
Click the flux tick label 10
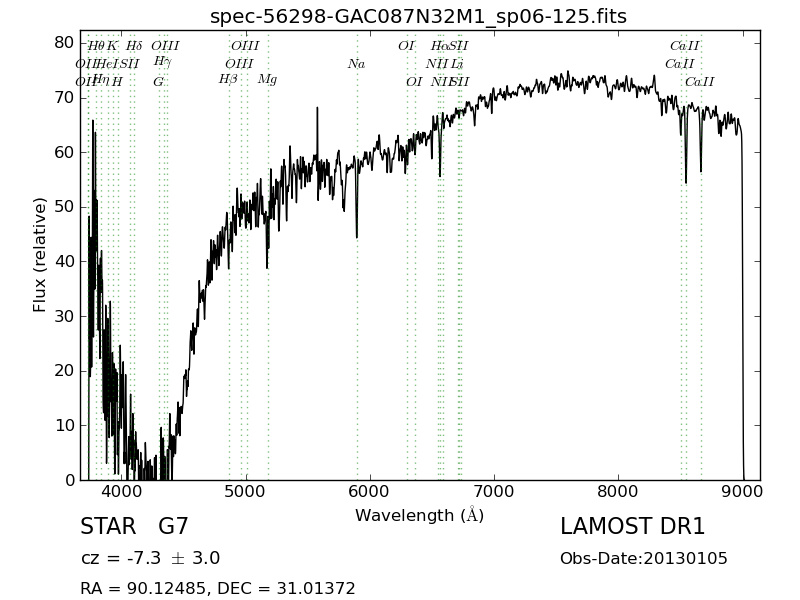[x=64, y=426]
